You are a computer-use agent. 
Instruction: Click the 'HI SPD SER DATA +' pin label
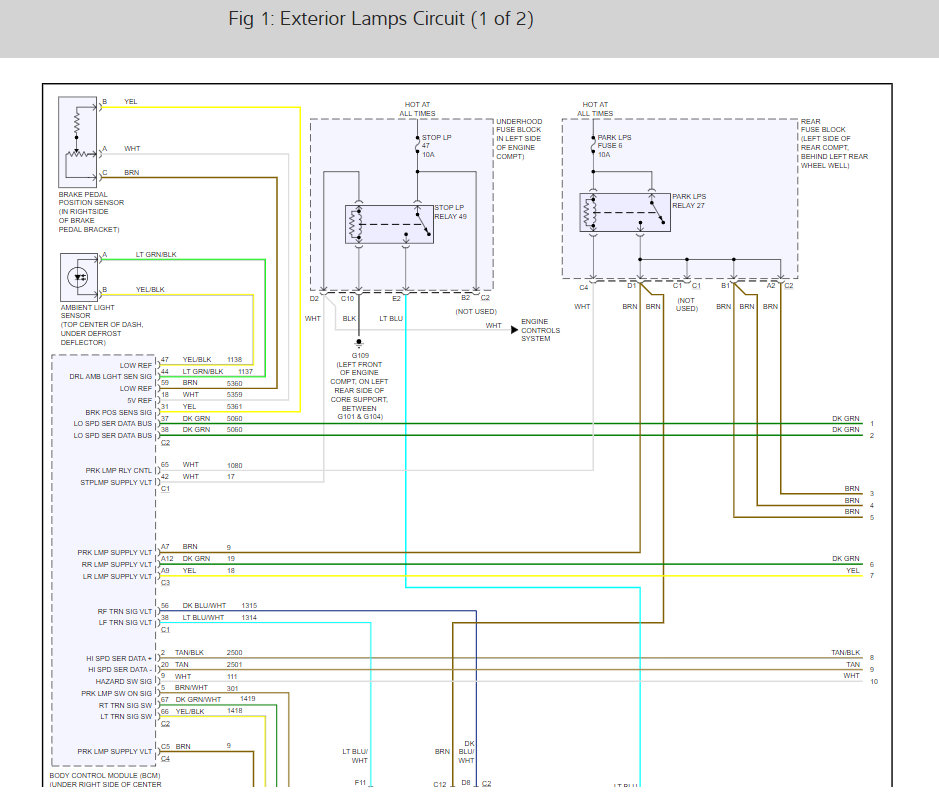tap(119, 659)
